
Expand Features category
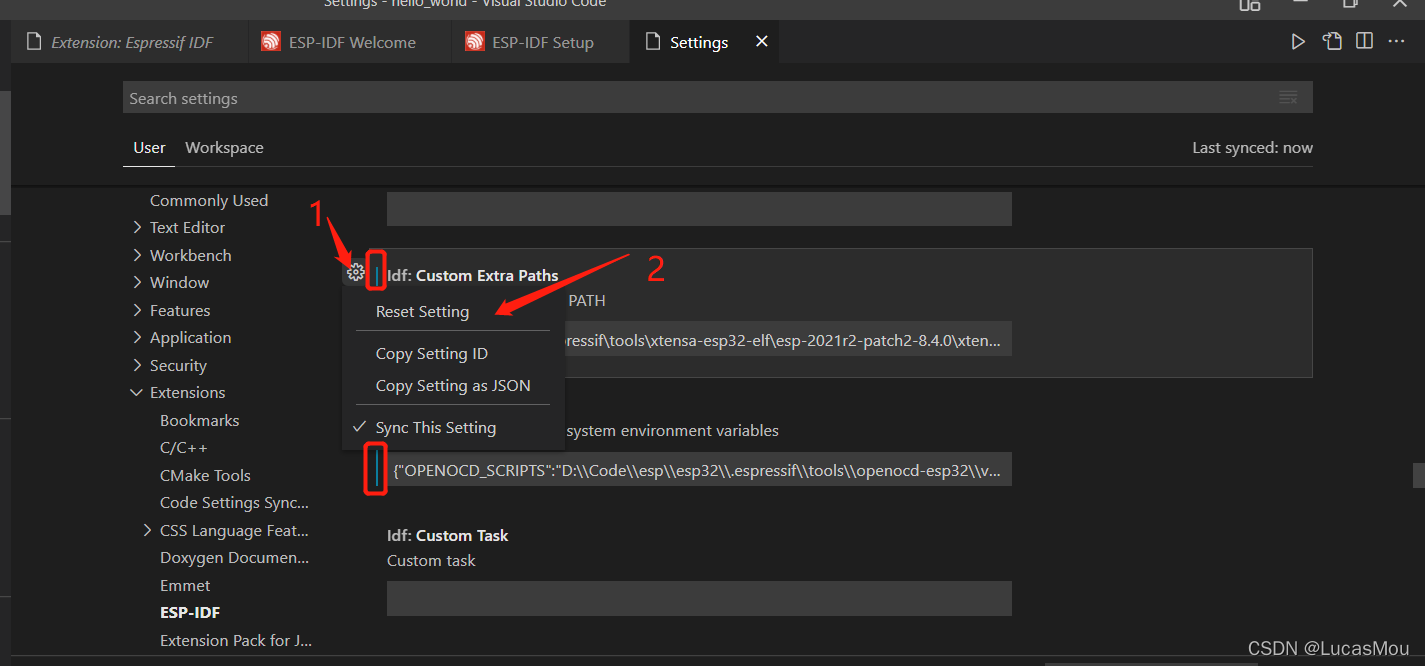137,311
